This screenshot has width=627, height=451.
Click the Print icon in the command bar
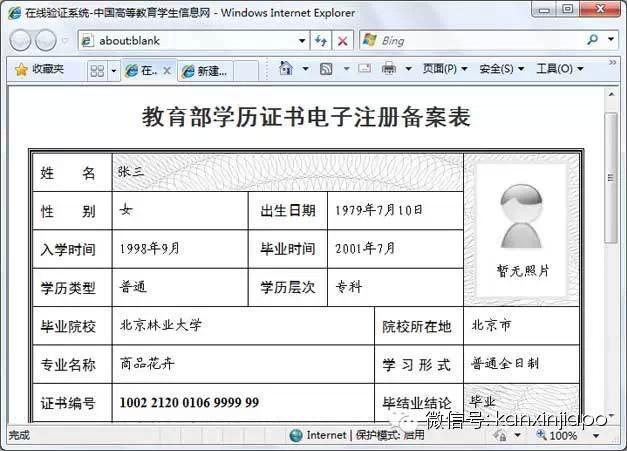(389, 69)
